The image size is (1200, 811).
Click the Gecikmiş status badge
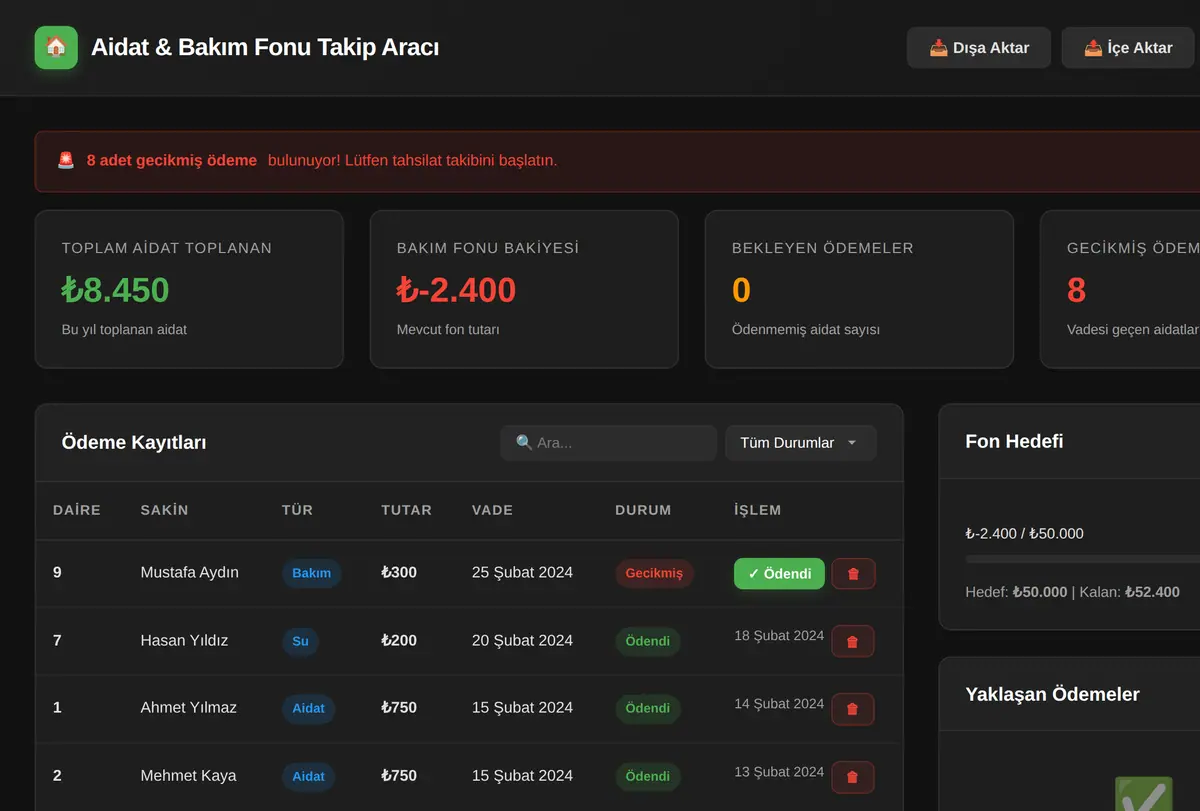point(654,574)
